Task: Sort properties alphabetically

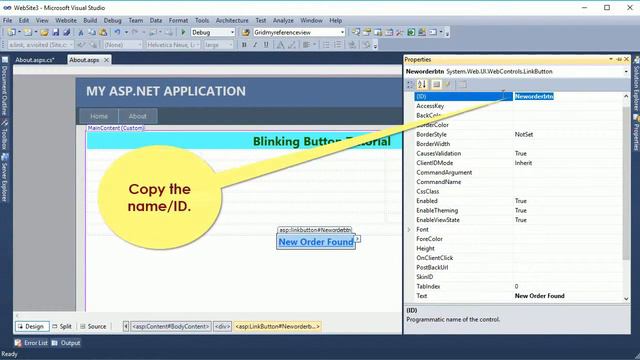Action: (422, 84)
